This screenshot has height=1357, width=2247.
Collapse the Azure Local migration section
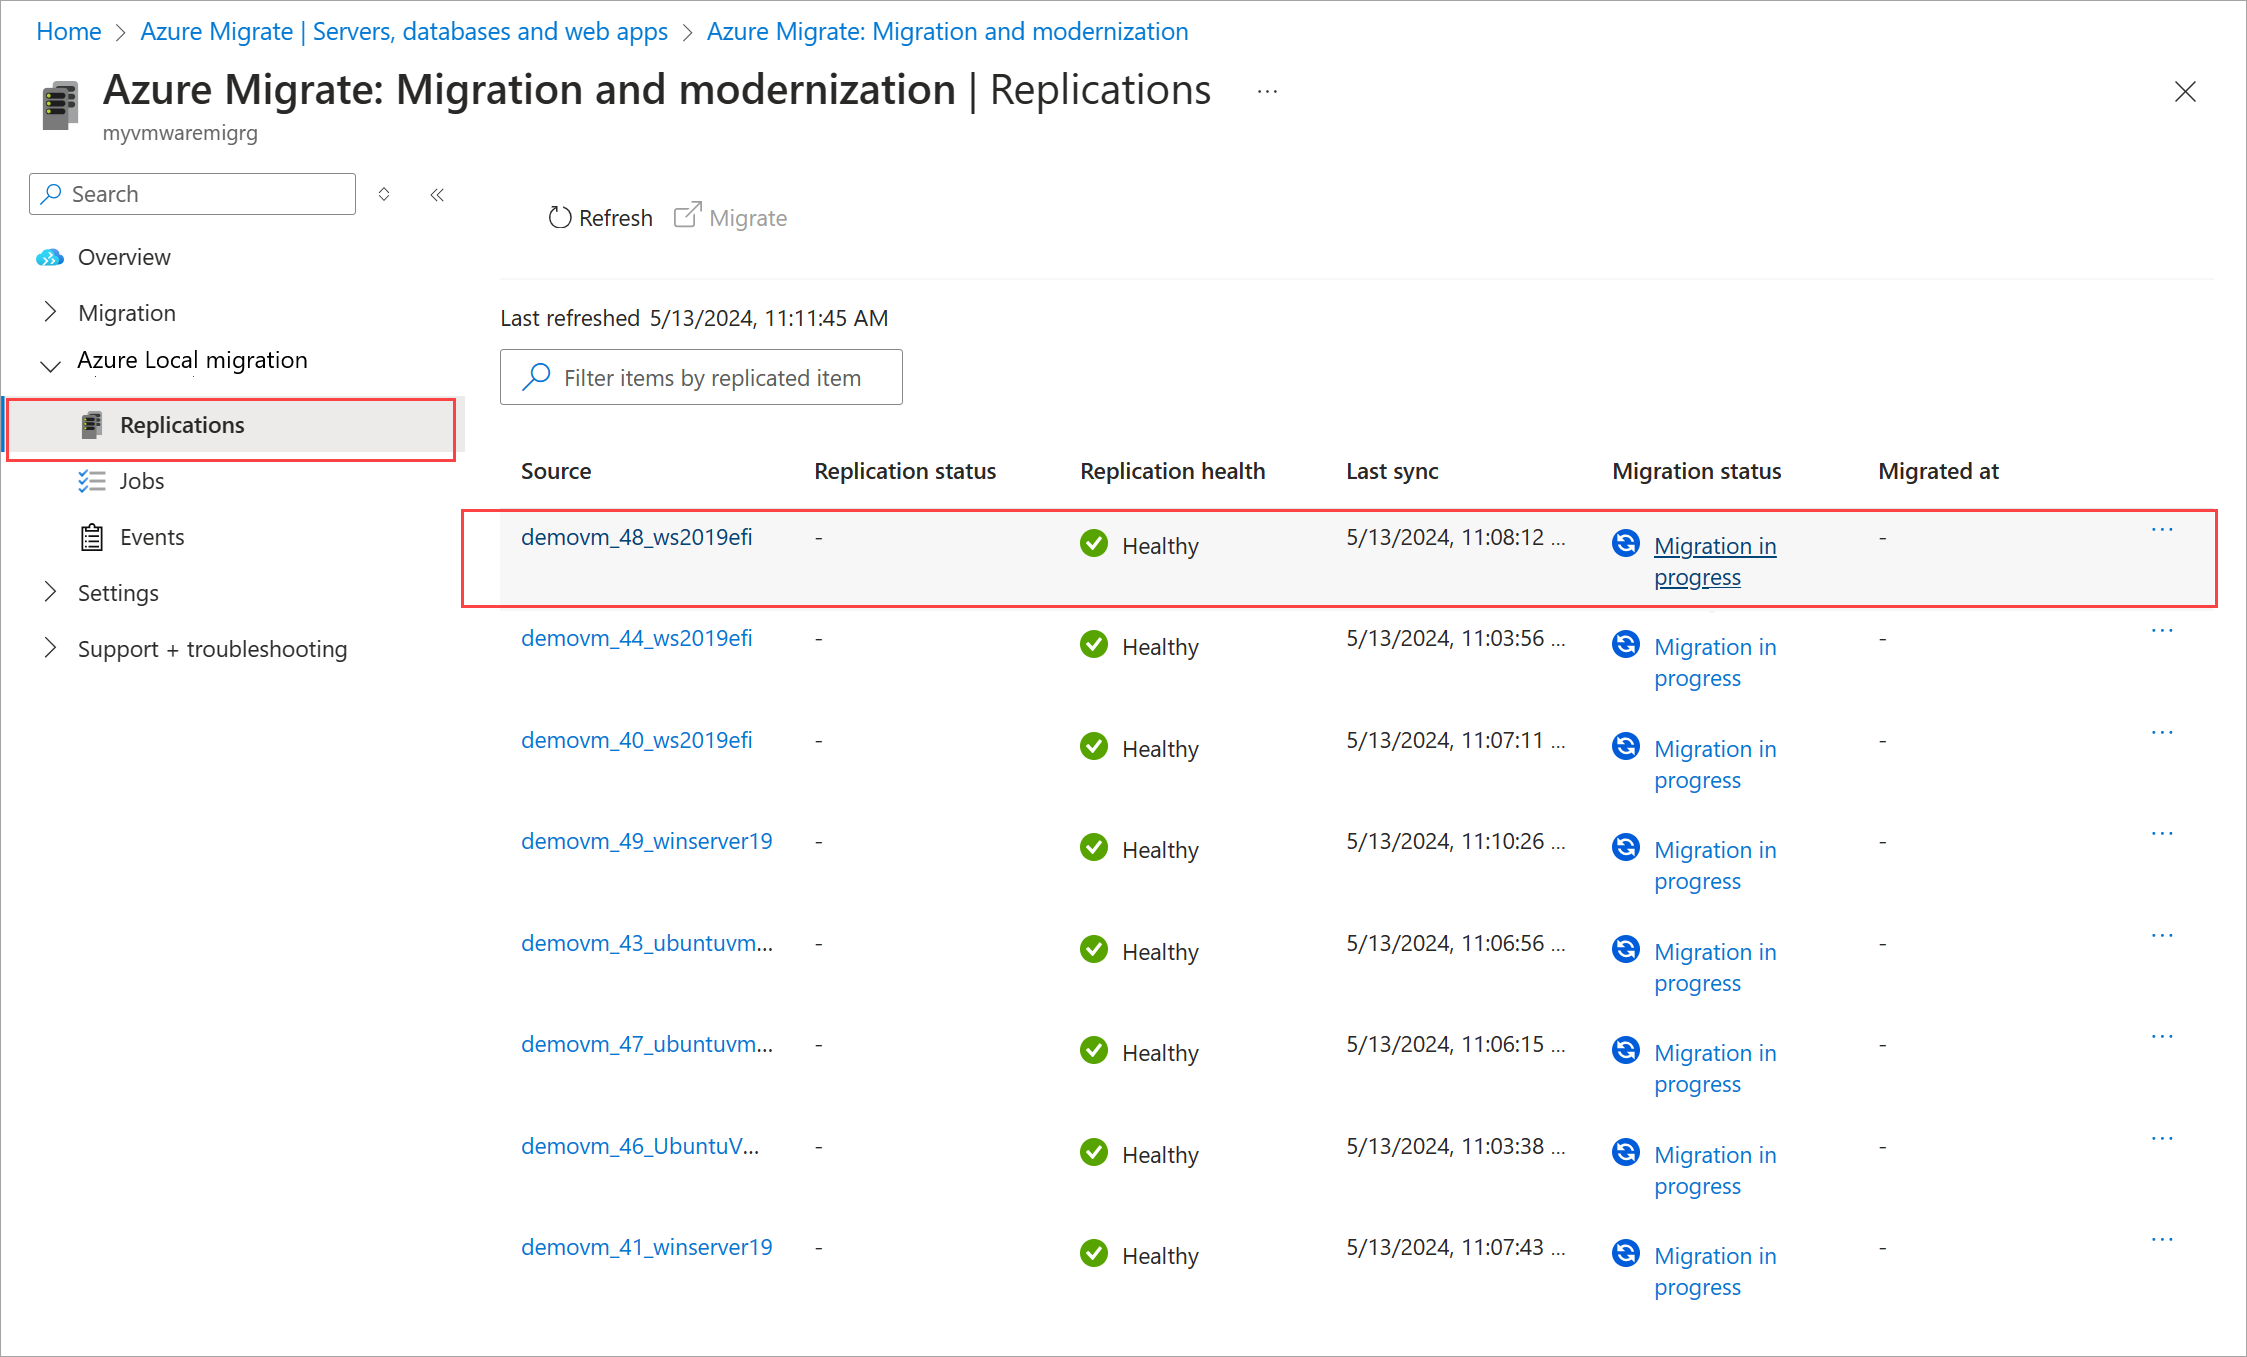pyautogui.click(x=50, y=365)
